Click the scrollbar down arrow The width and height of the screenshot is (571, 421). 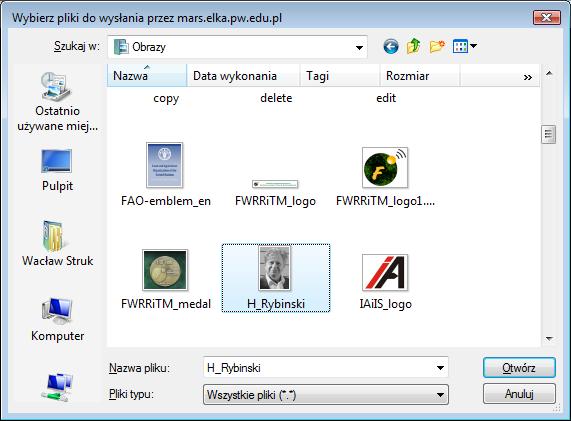[549, 339]
